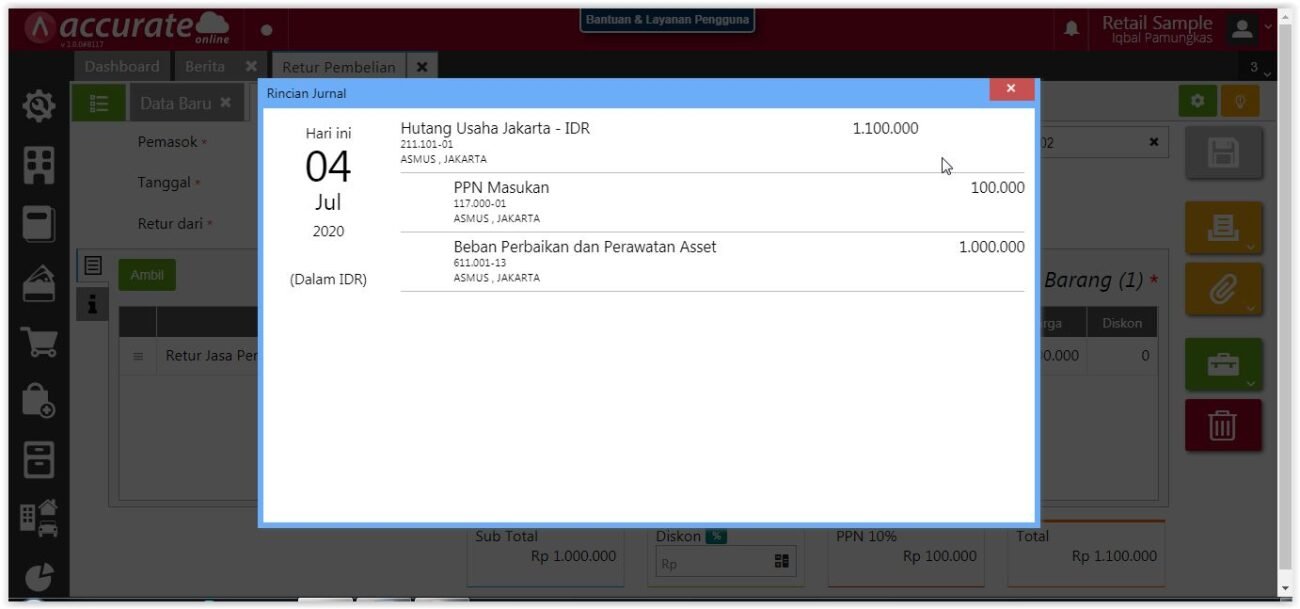The width and height of the screenshot is (1300, 609).
Task: Click the save diskette button
Action: click(x=1223, y=153)
